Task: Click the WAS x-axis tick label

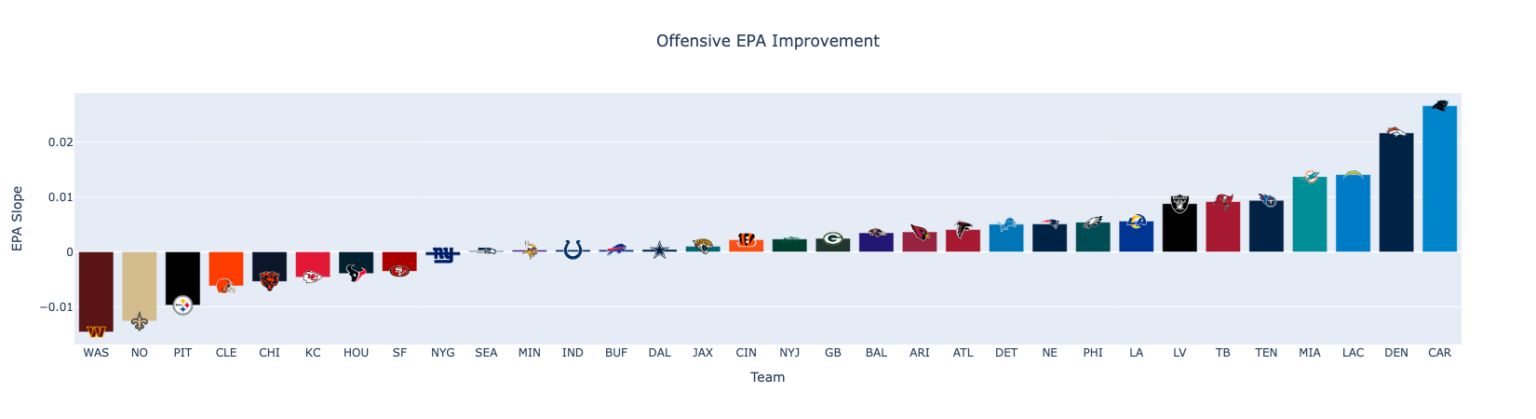Action: (96, 353)
